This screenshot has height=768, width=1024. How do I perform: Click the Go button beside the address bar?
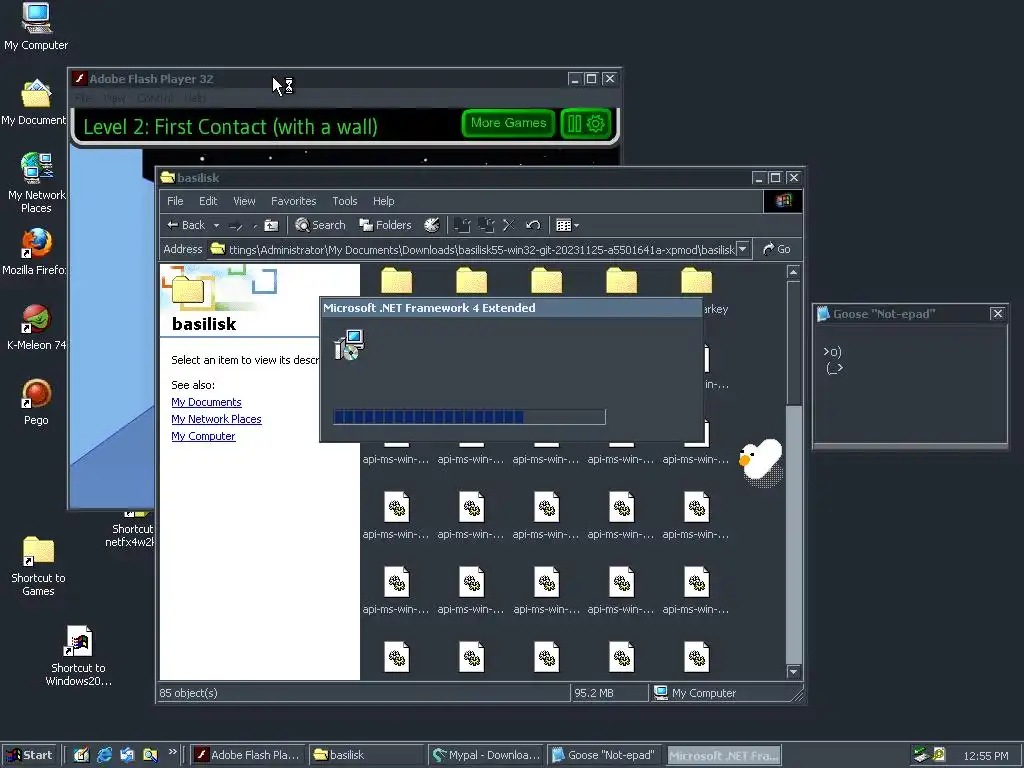(x=776, y=249)
